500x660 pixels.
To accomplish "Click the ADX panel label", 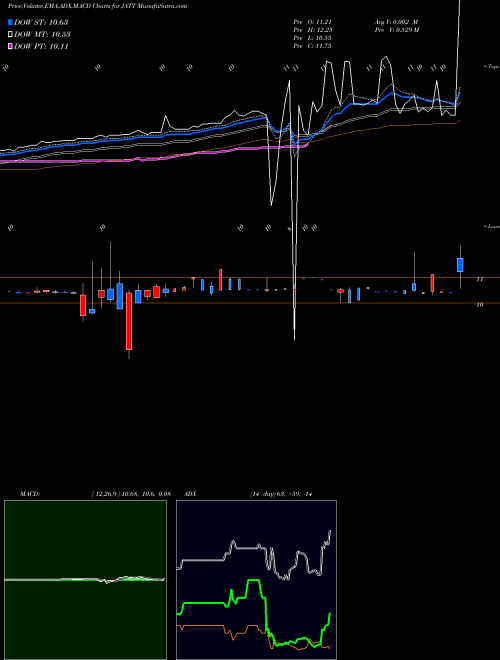I will click(x=191, y=494).
